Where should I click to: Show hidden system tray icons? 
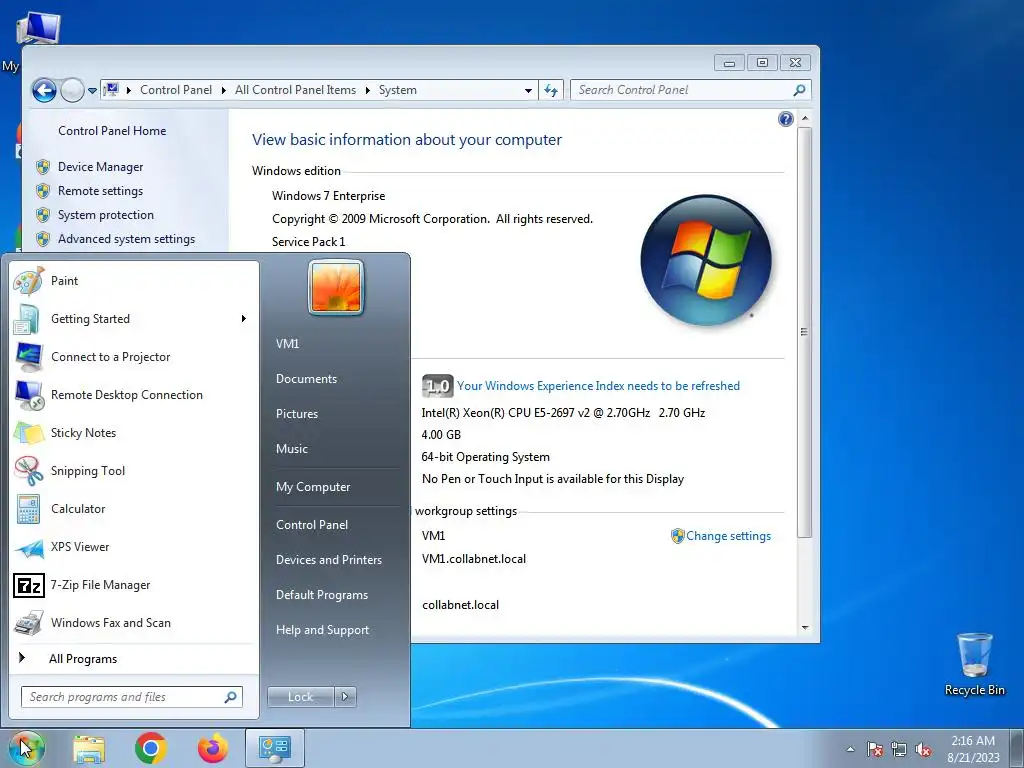pos(850,749)
